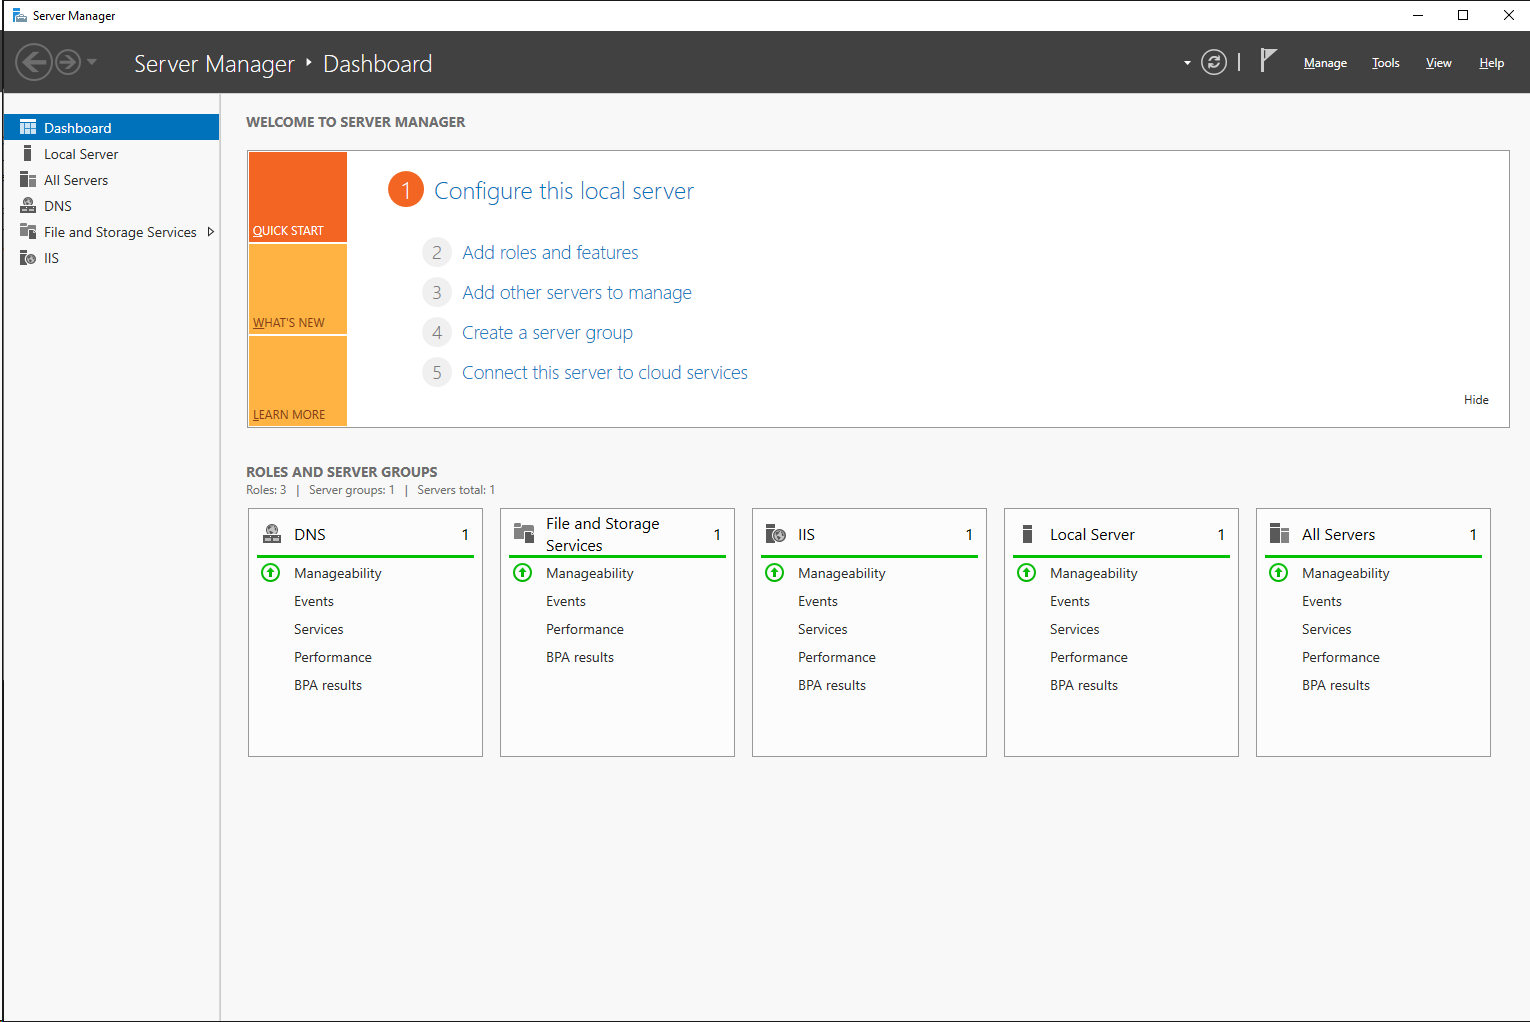1530x1022 pixels.
Task: Click the Server Manager title bar icon
Action: click(19, 15)
